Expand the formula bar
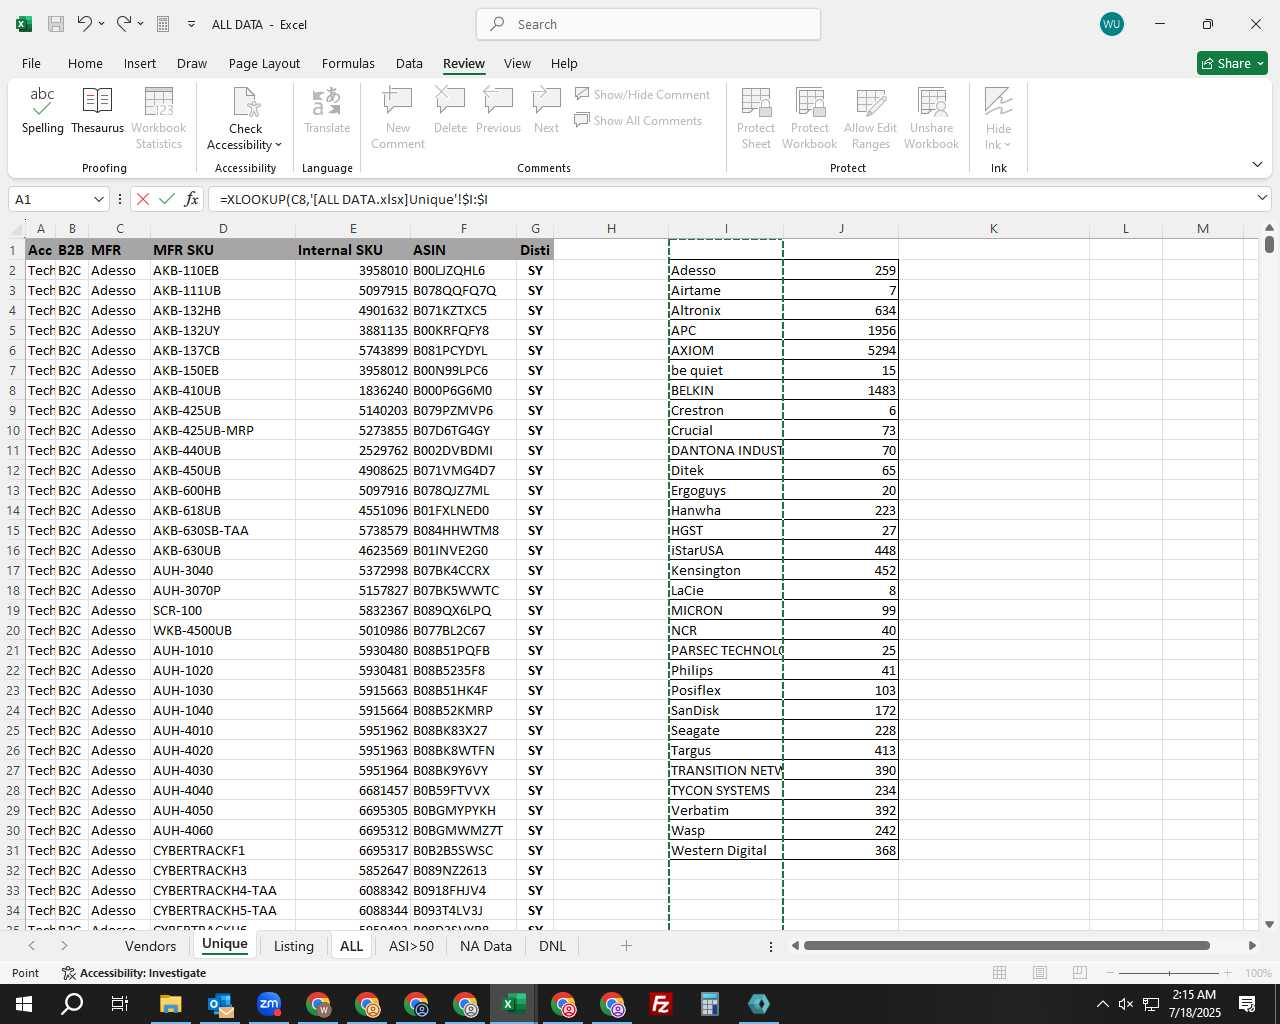This screenshot has width=1280, height=1024. 1262,199
